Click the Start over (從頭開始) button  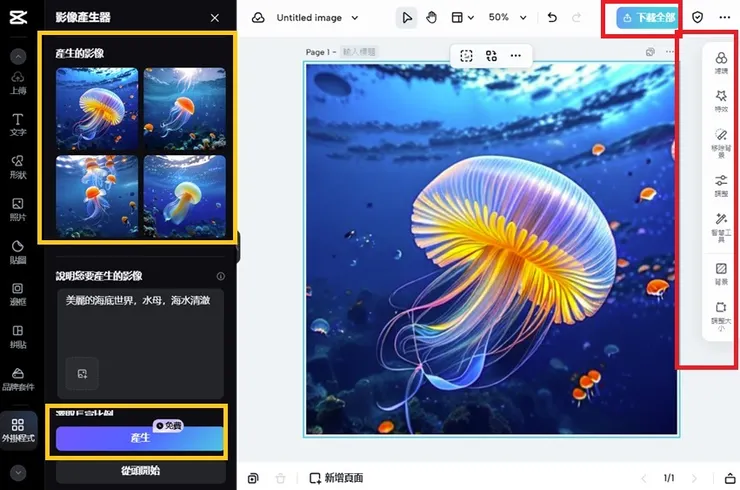pos(141,471)
